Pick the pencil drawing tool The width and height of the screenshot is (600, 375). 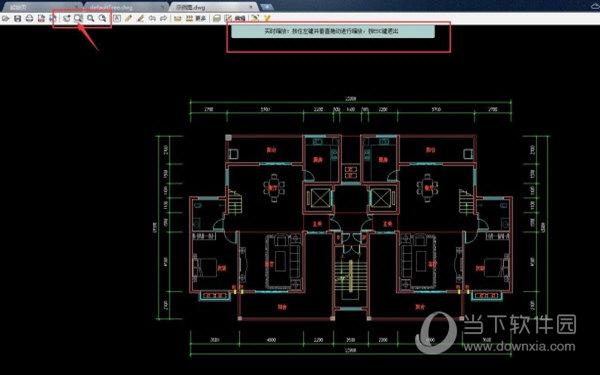pyautogui.click(x=128, y=18)
